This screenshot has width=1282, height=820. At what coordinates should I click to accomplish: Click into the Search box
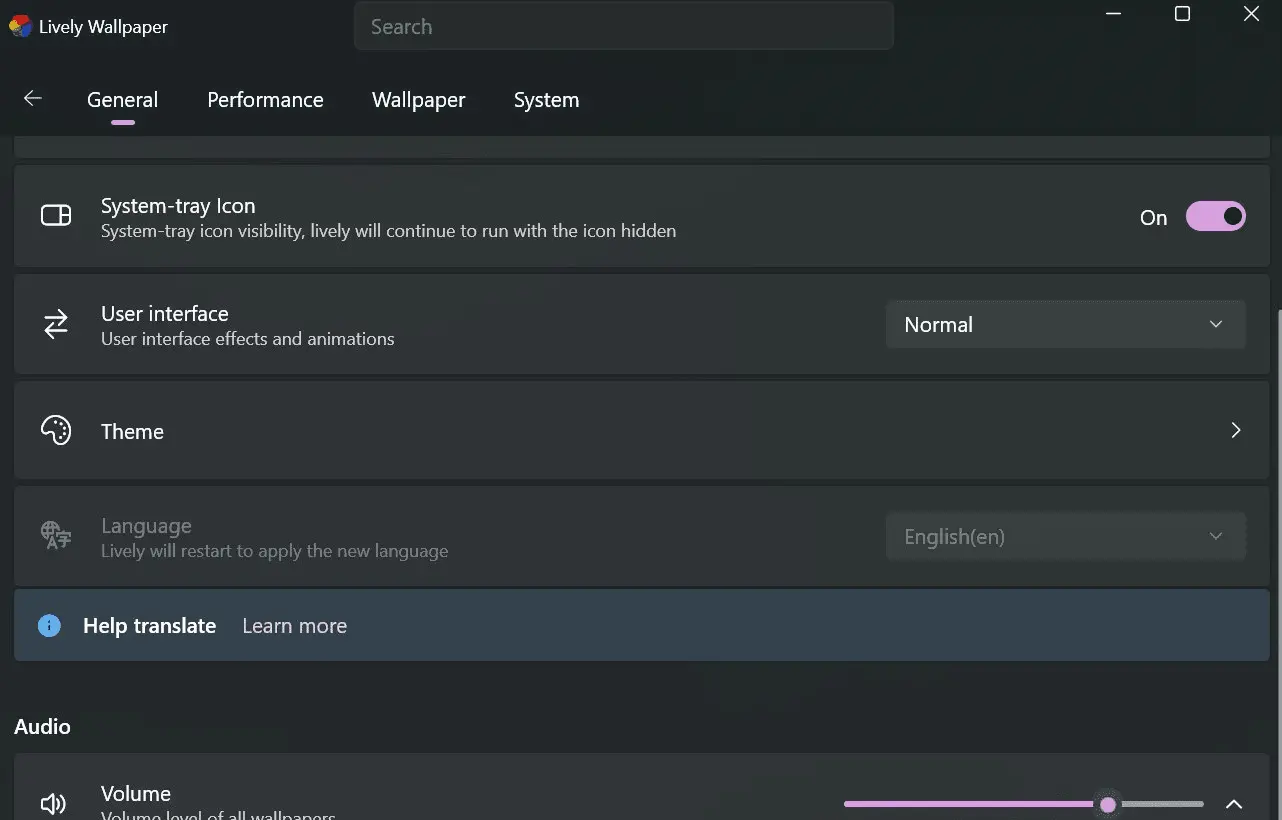623,27
